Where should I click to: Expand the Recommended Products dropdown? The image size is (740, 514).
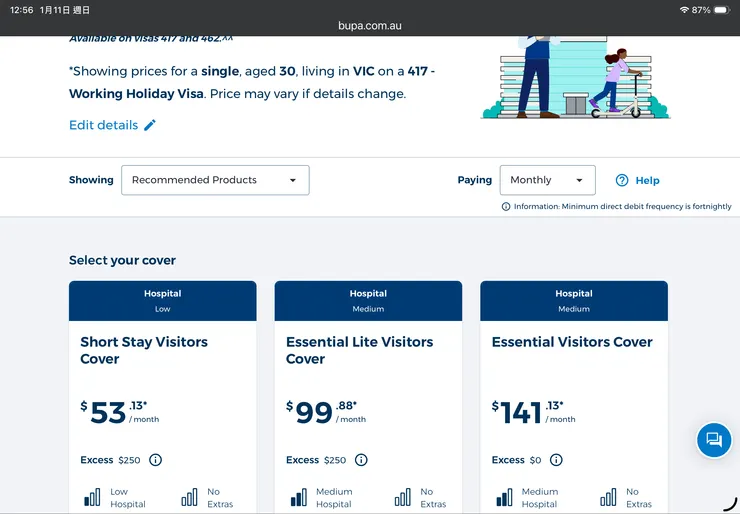[x=215, y=180]
